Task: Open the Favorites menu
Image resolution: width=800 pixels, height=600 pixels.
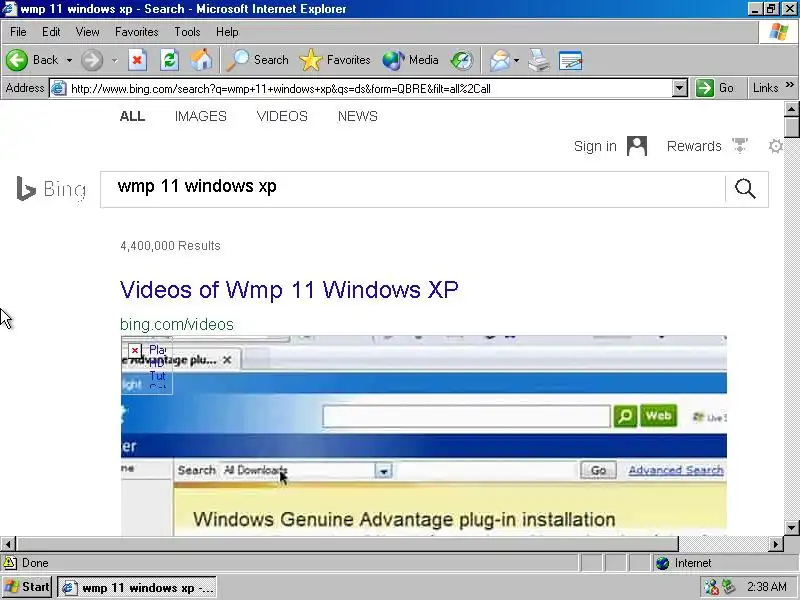Action: click(137, 32)
